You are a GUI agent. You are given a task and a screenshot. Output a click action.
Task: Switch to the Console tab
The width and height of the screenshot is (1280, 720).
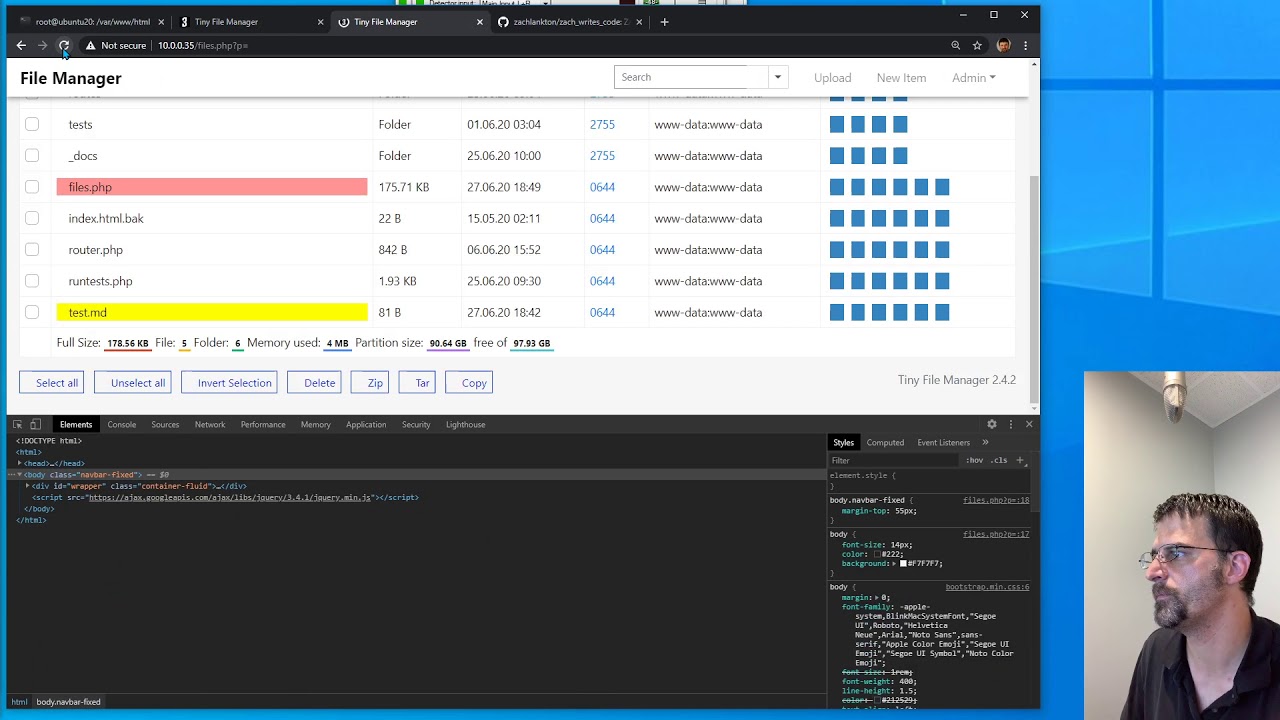pos(122,424)
